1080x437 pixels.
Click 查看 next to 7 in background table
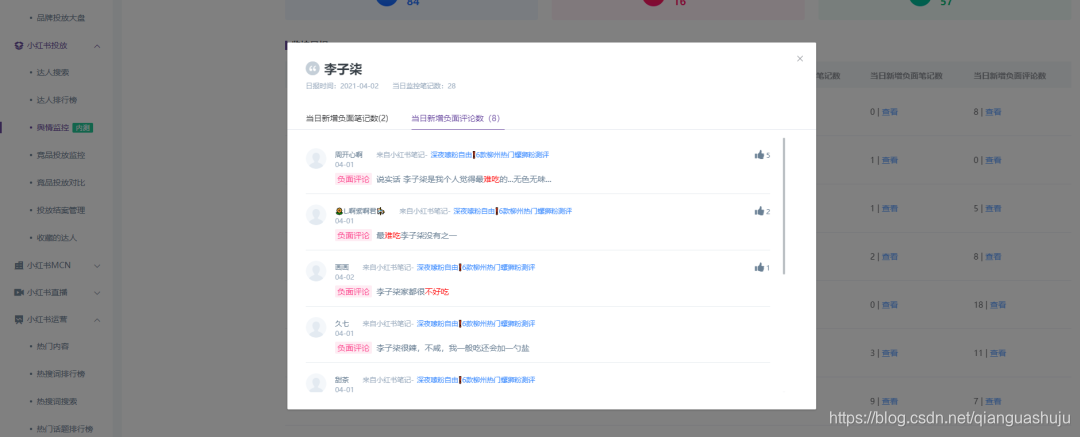pos(993,401)
